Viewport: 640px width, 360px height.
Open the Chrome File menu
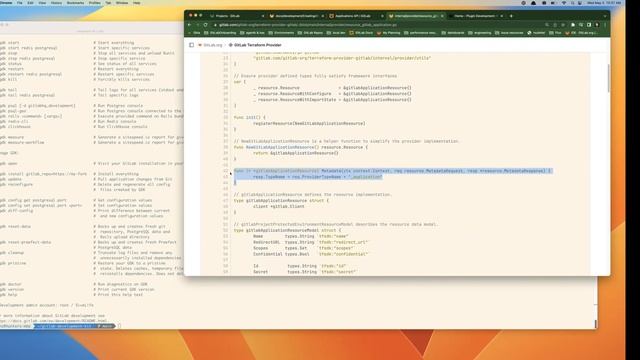pos(20,3)
